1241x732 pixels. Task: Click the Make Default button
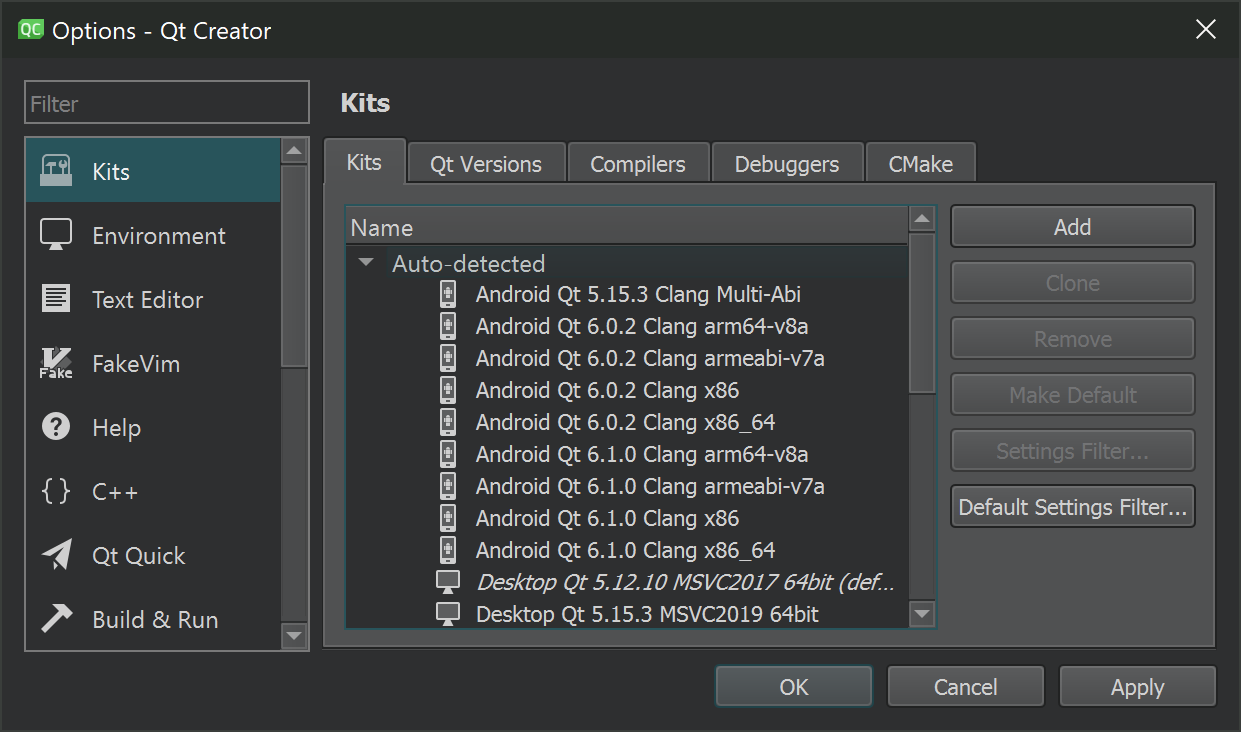1073,395
